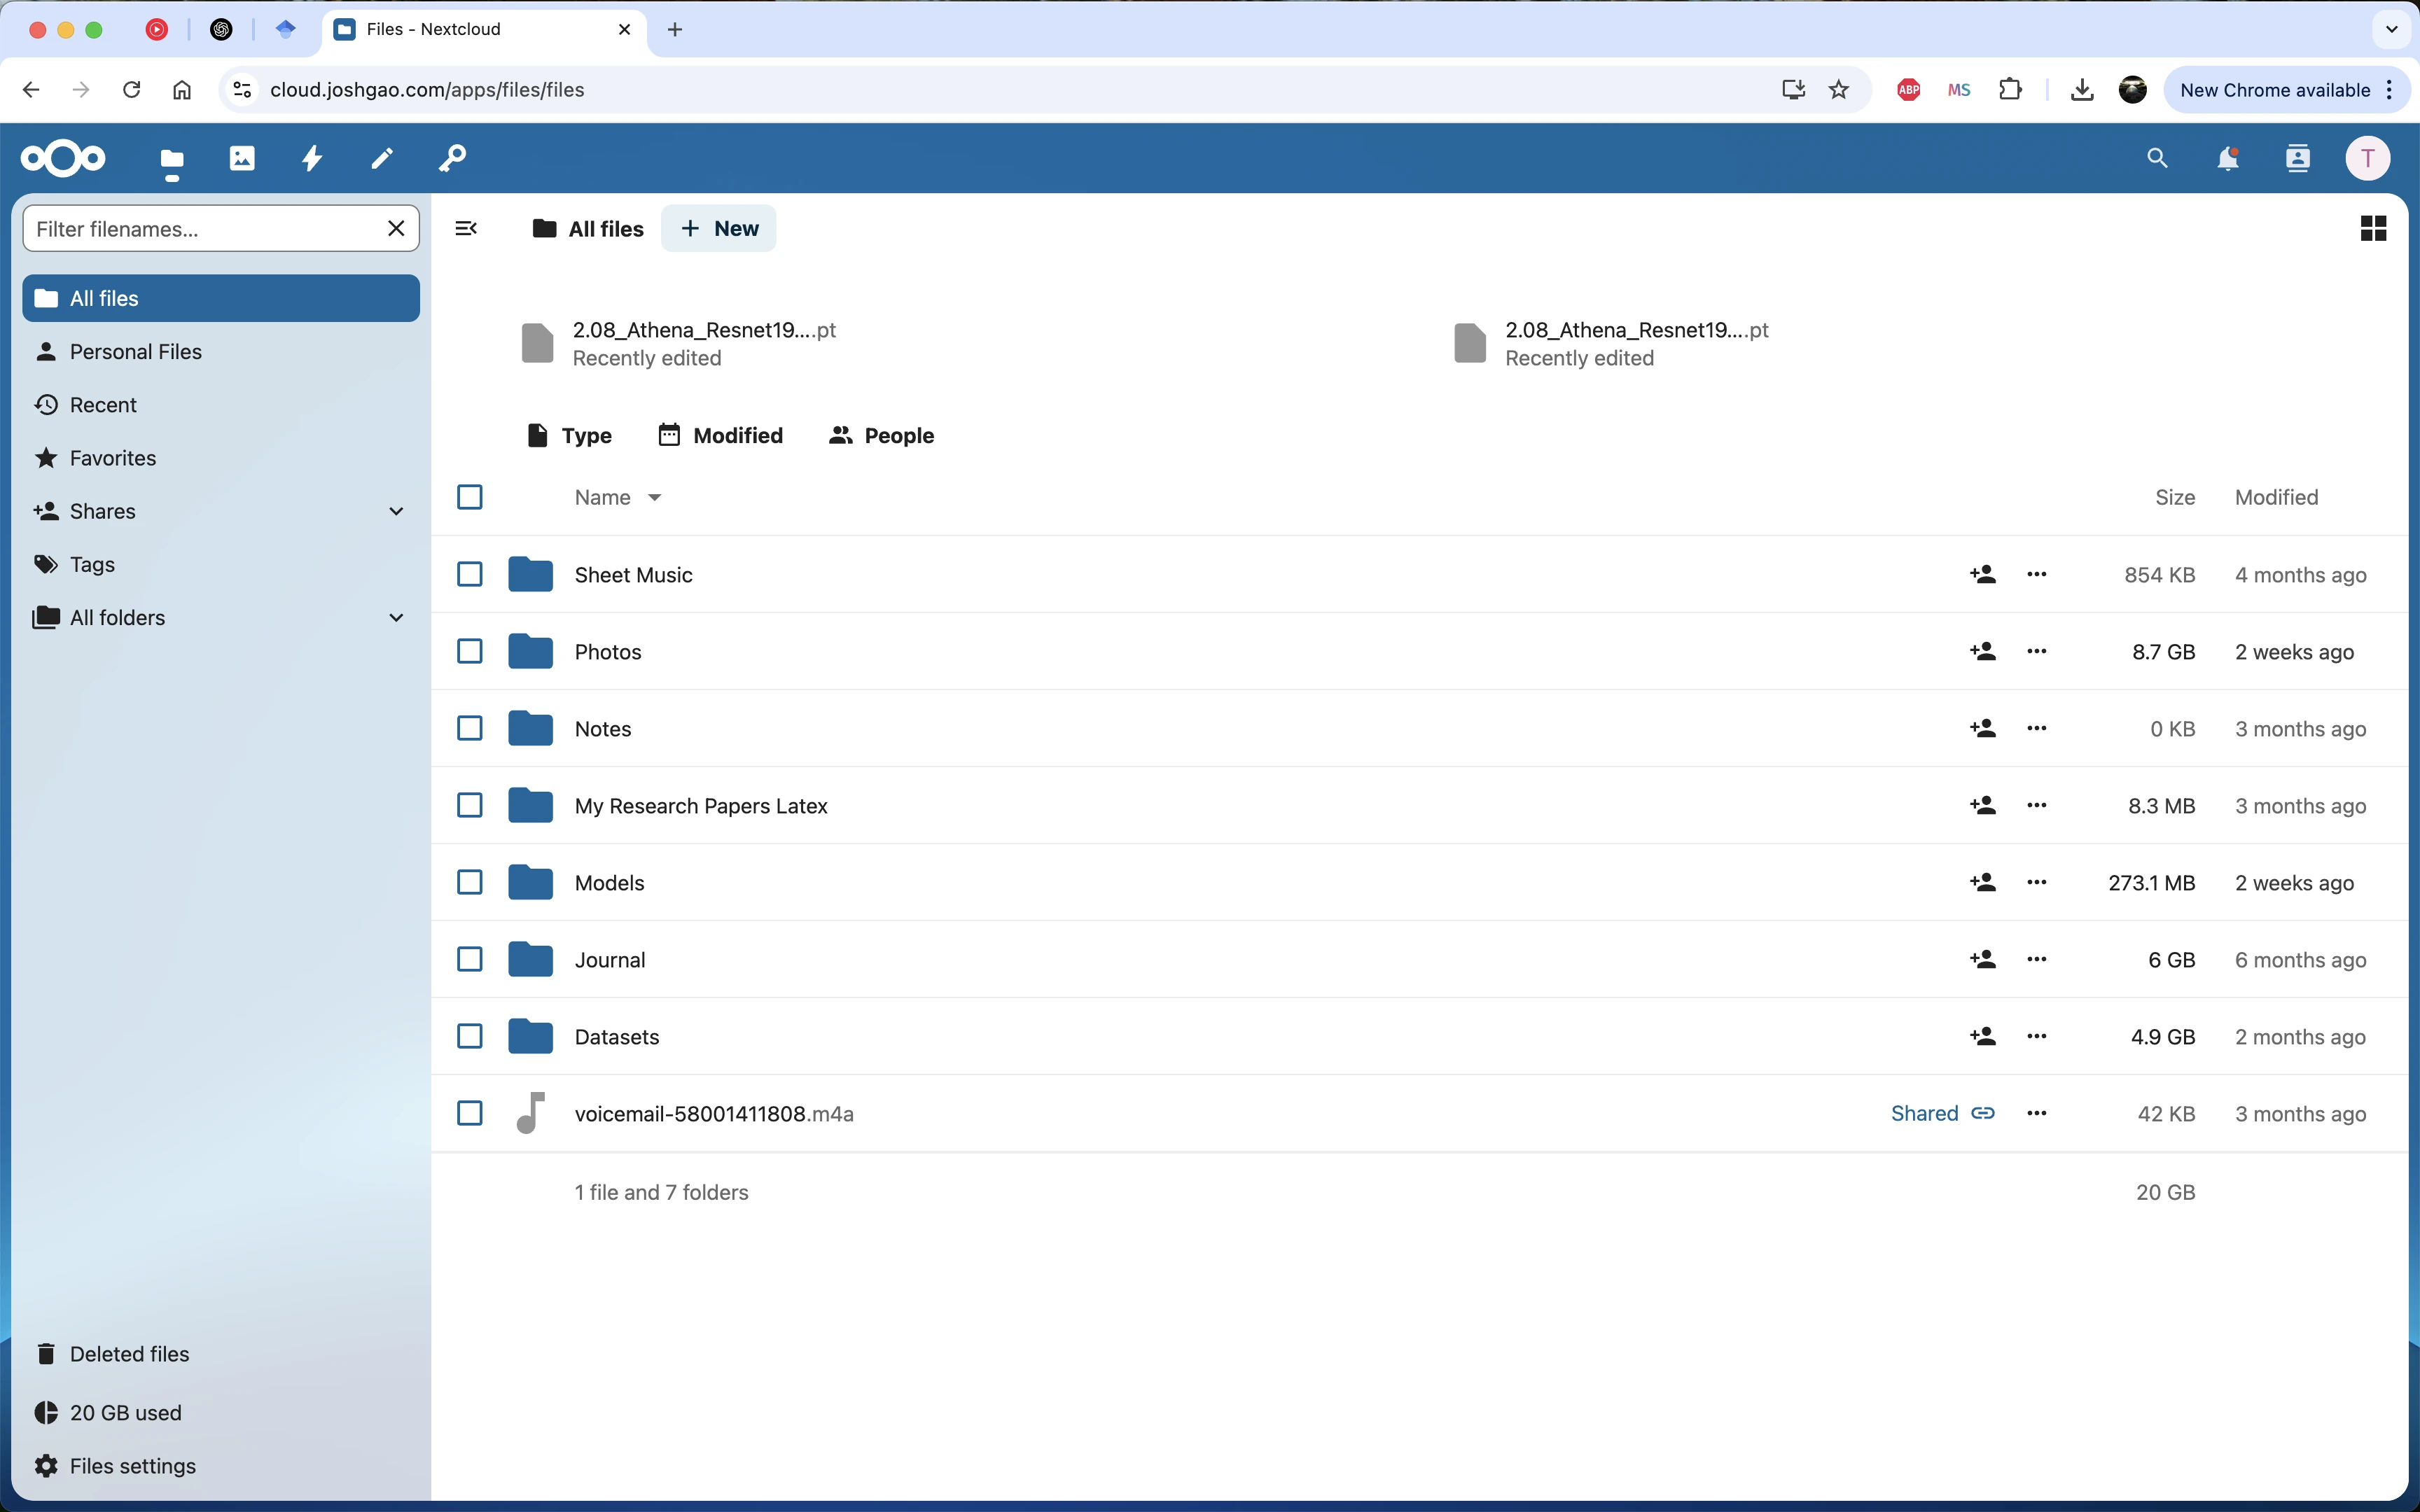Screen dimensions: 2420x1512
Task: Open Files settings
Action: click(221, 1466)
